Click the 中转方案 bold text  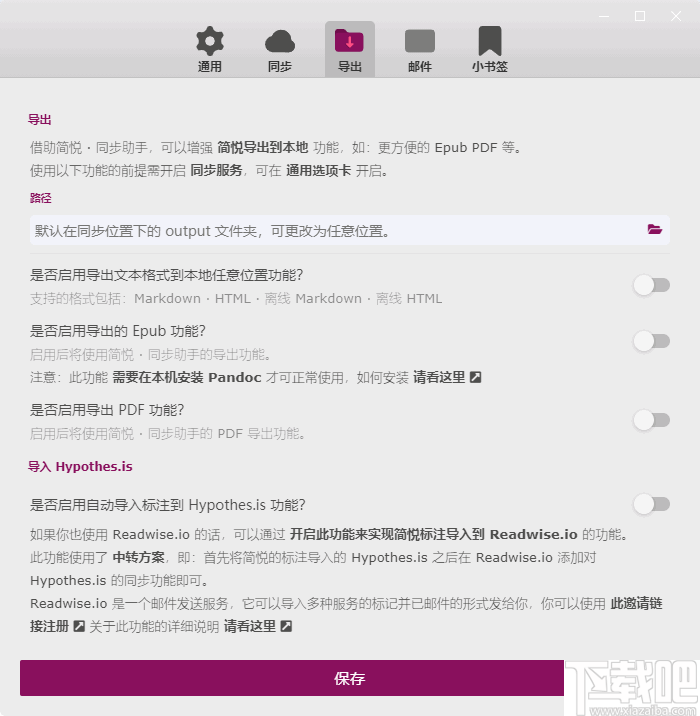coord(138,558)
